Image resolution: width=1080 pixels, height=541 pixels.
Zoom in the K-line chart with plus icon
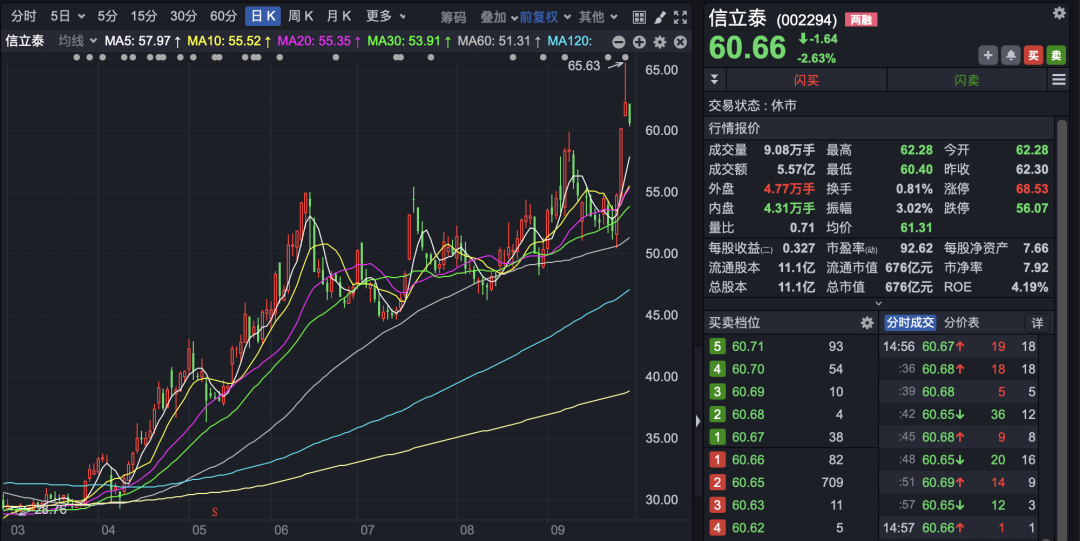(x=639, y=41)
